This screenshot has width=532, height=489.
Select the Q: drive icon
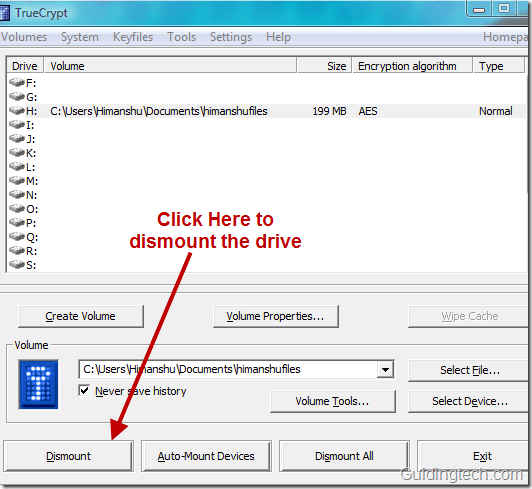pos(17,237)
